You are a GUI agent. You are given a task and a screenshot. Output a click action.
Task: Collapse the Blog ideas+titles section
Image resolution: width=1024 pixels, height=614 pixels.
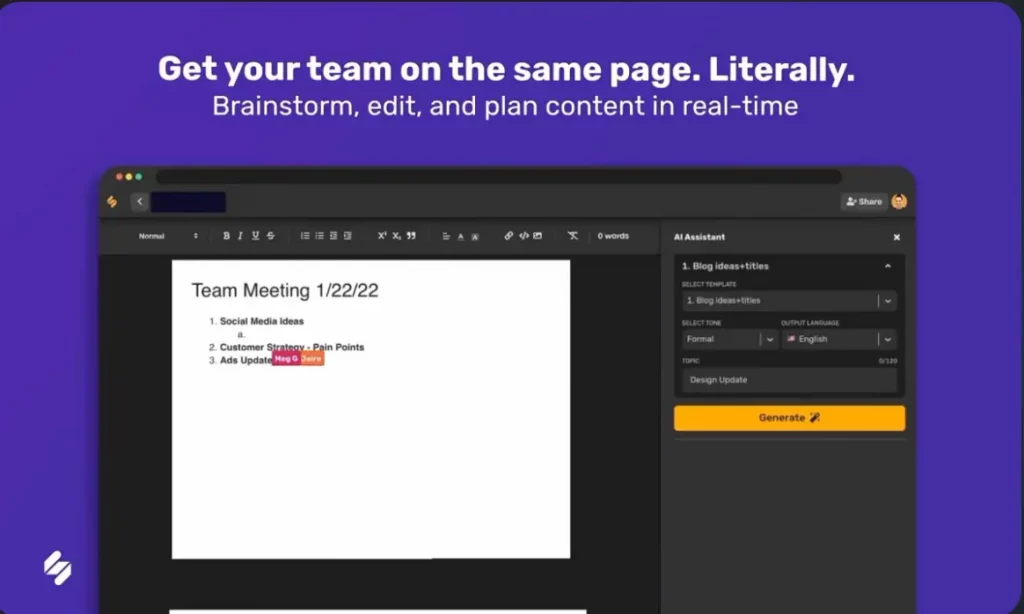tap(888, 266)
